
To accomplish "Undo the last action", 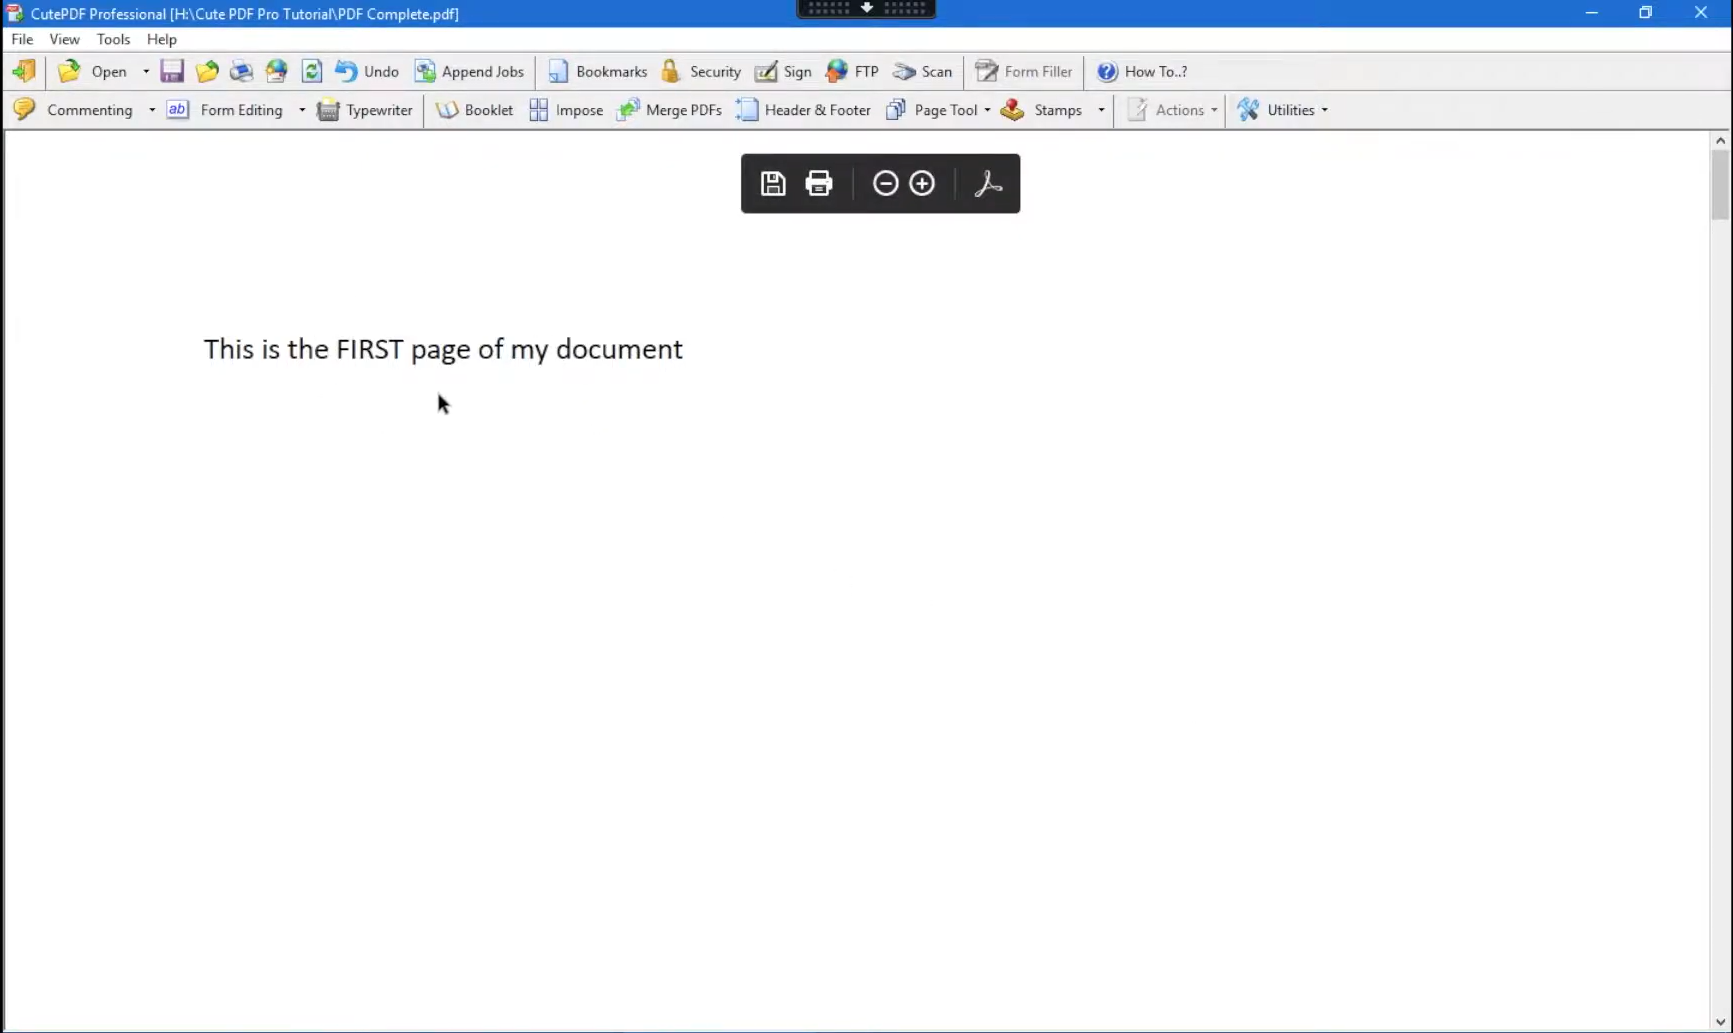I will pos(367,71).
